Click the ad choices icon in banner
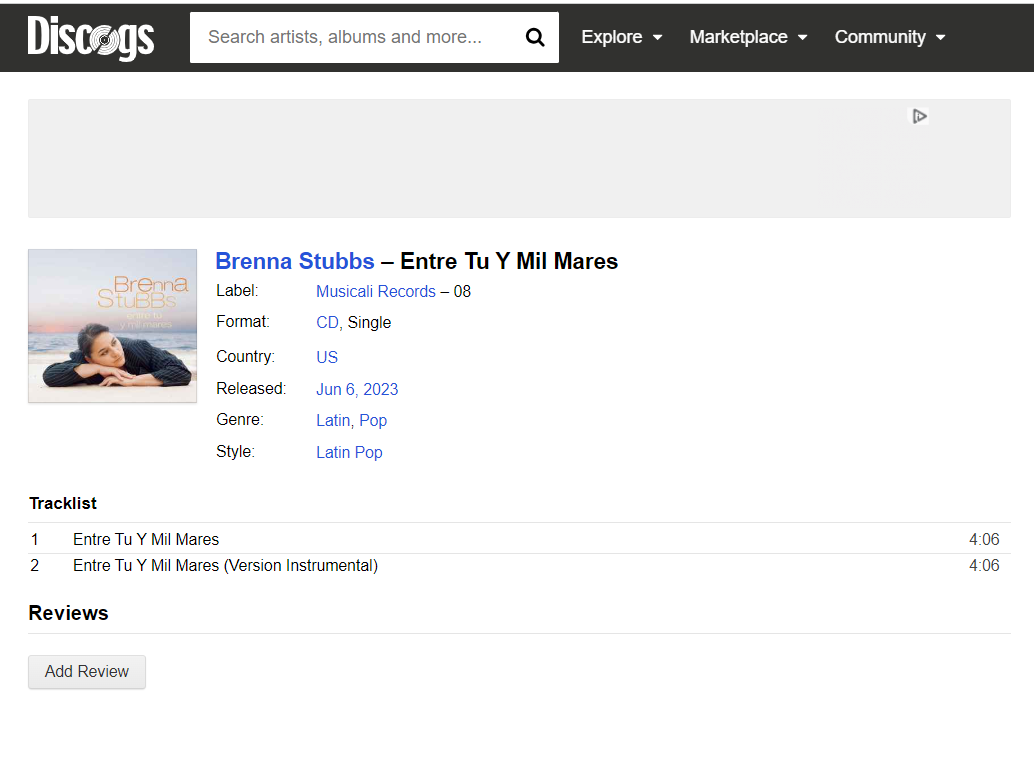Image resolution: width=1034 pixels, height=767 pixels. [919, 116]
